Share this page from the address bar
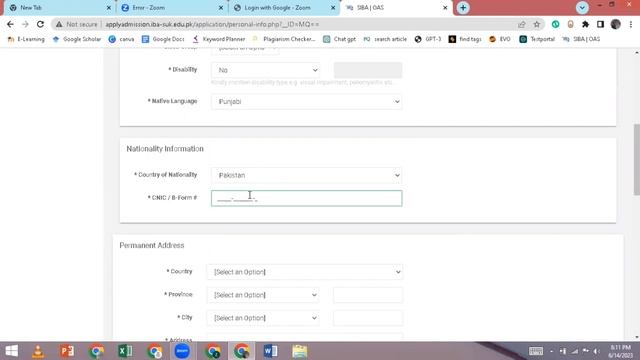Screen dimensions: 640x360 (x=522, y=24)
